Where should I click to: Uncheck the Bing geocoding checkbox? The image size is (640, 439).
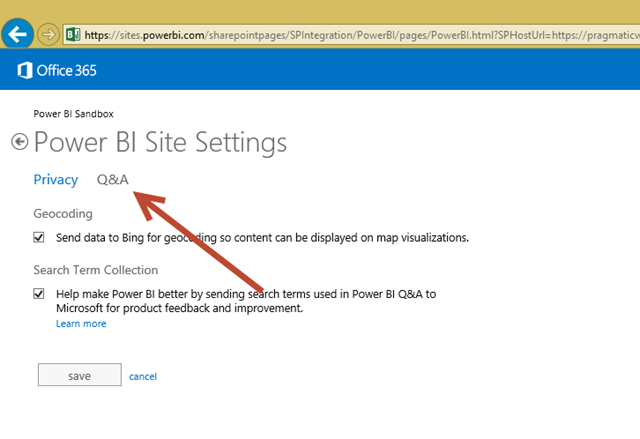[39, 238]
